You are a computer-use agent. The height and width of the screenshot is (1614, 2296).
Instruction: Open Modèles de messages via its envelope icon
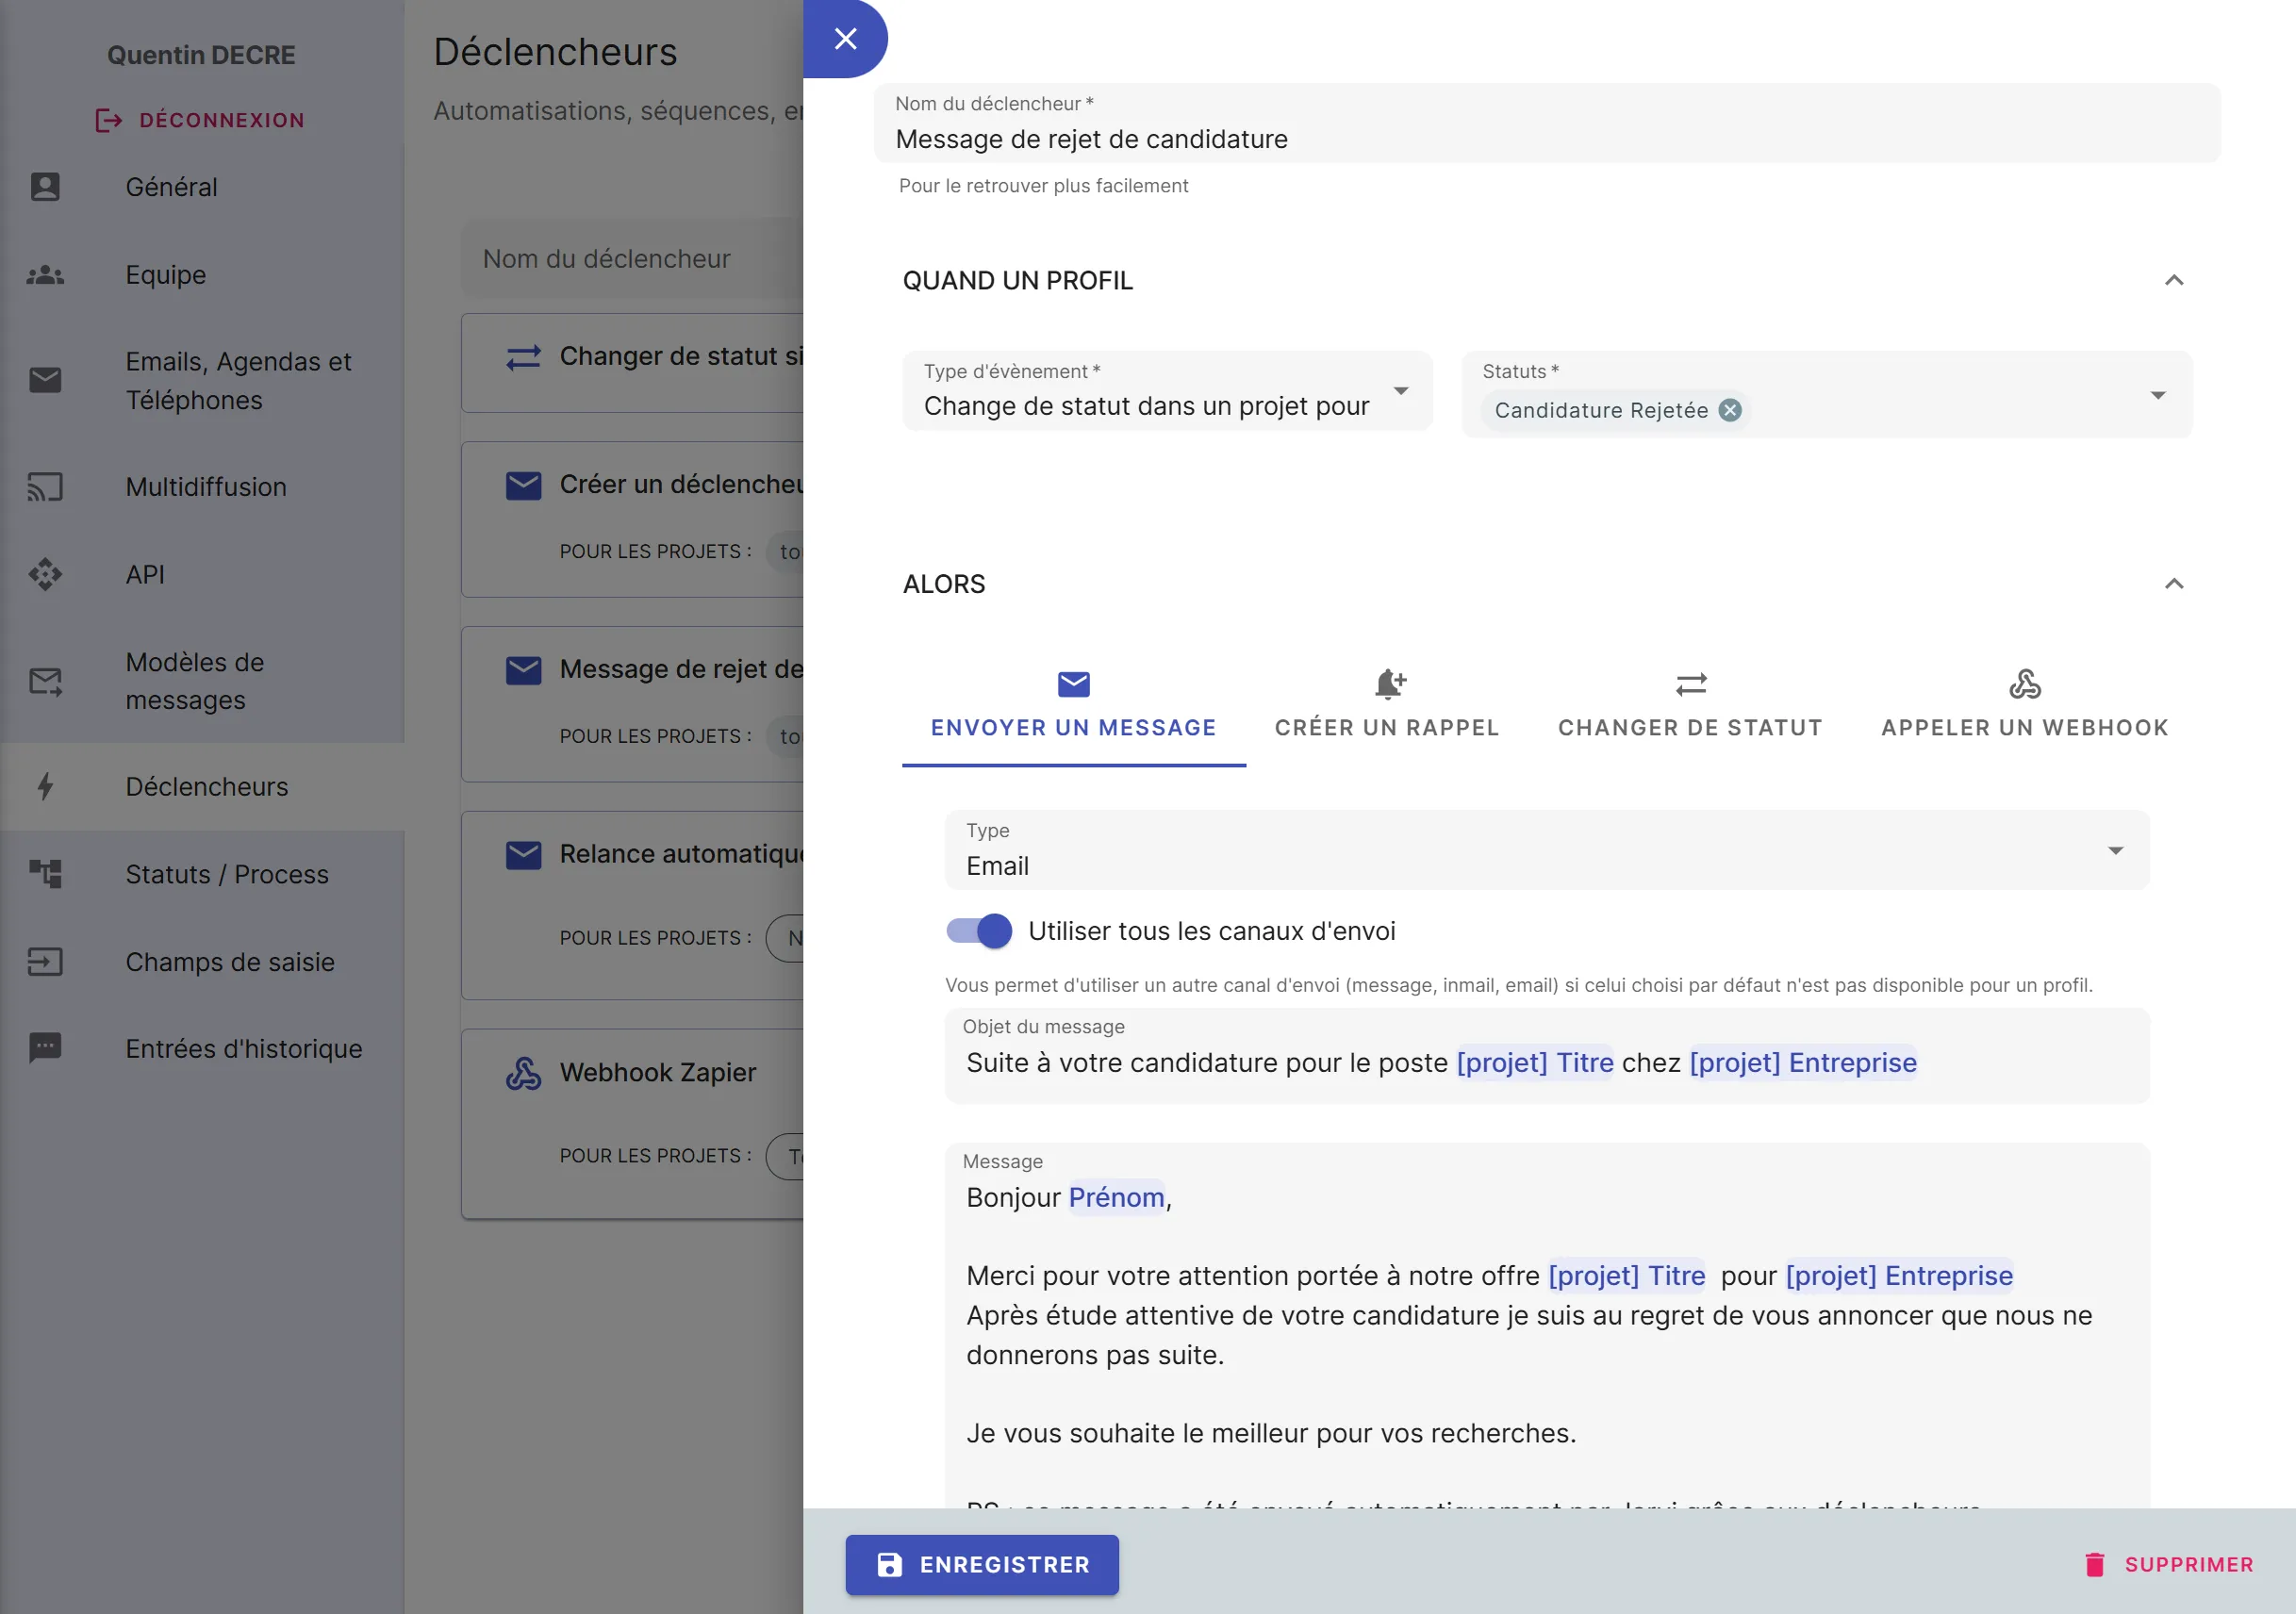(x=45, y=681)
